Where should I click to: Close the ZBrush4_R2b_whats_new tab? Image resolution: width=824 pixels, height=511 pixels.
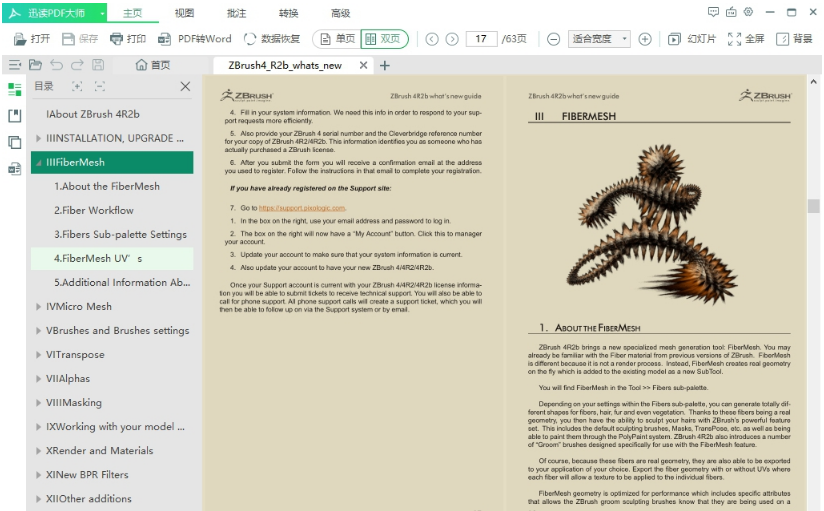tap(363, 65)
